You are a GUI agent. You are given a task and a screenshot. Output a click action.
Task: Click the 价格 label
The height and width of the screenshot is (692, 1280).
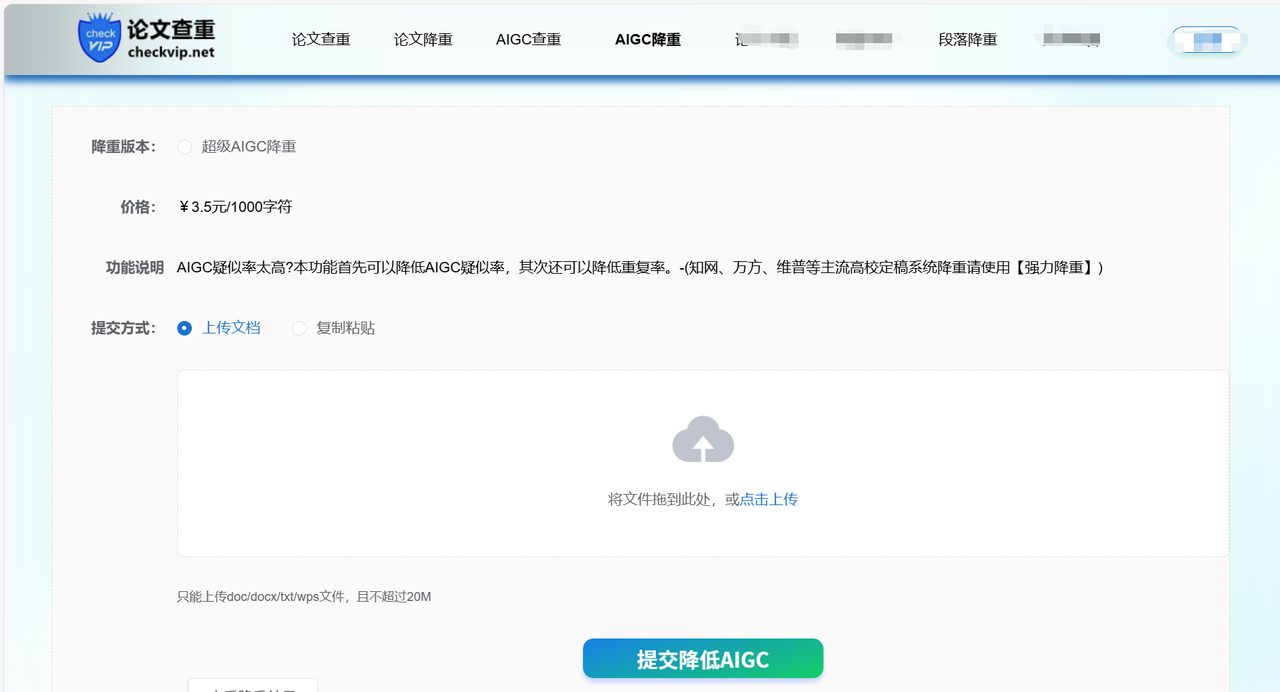pyautogui.click(x=138, y=207)
